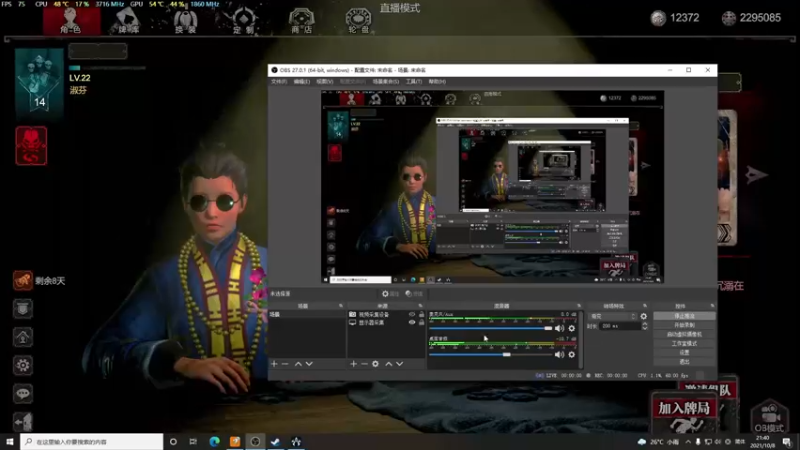Click the shield icon in game sidebar
Screen dimensions: 800x450
(x=22, y=309)
